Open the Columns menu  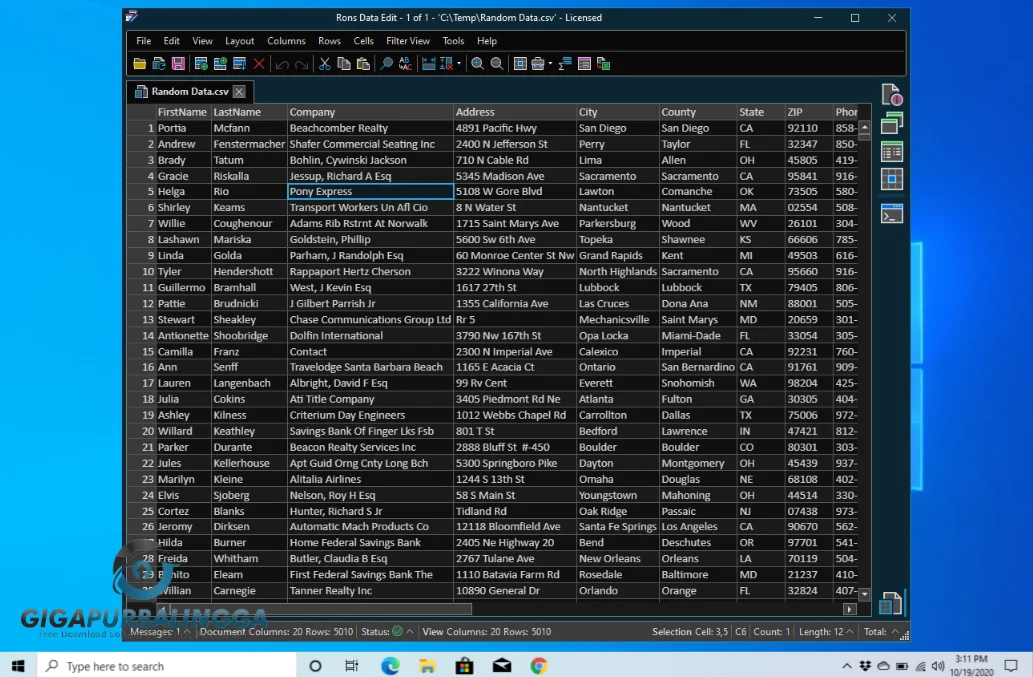click(286, 41)
